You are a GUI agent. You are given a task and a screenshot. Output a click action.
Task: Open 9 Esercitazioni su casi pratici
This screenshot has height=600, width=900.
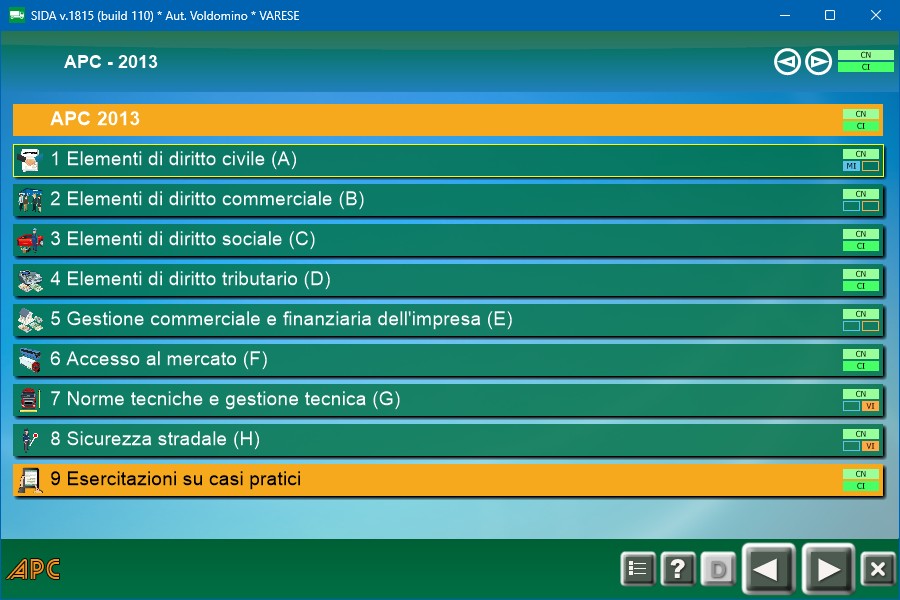[x=176, y=479]
